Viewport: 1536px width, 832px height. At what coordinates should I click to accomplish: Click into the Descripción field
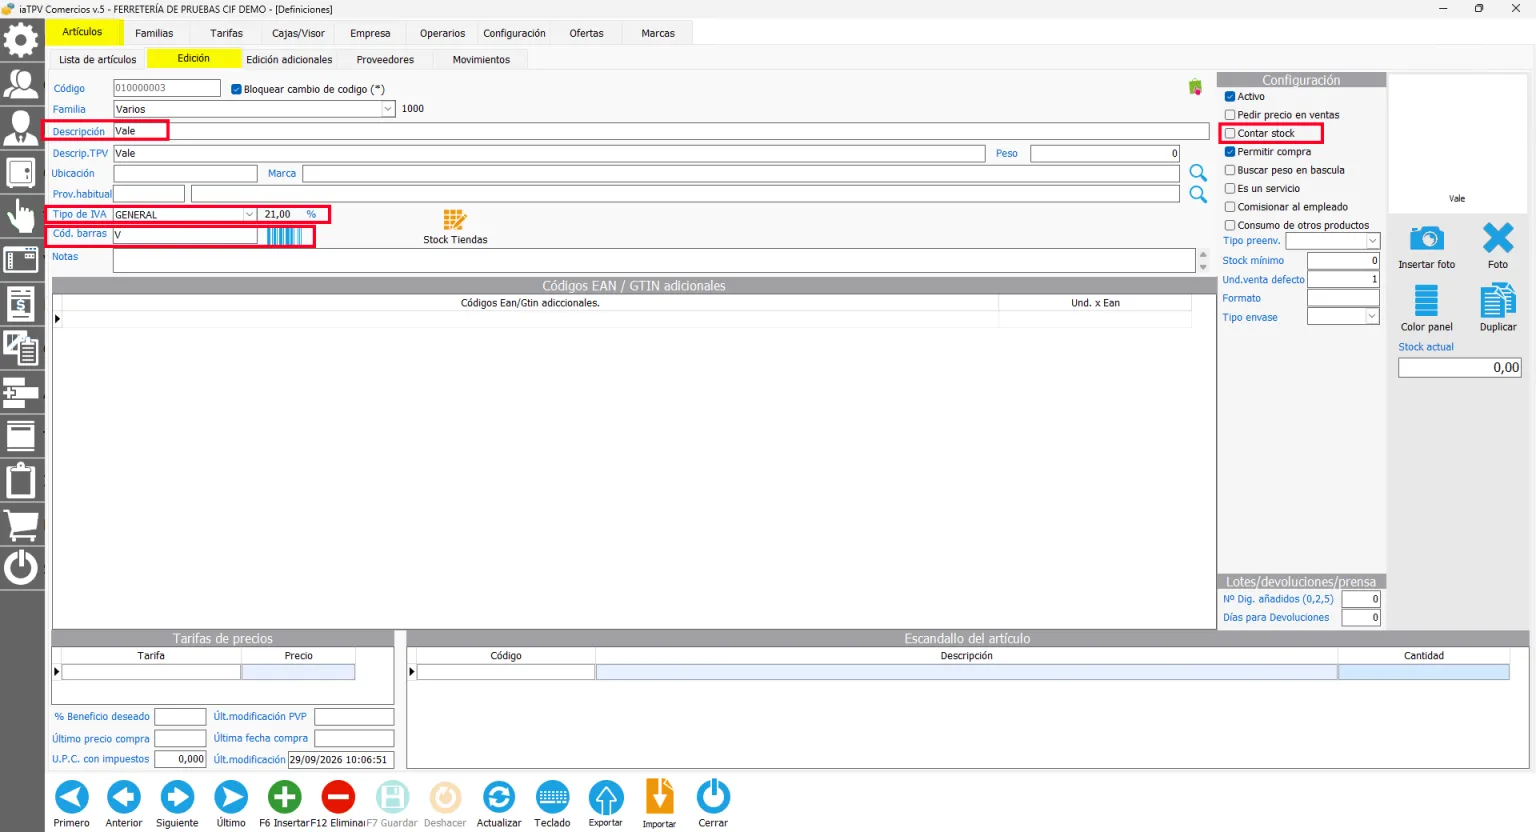point(661,131)
